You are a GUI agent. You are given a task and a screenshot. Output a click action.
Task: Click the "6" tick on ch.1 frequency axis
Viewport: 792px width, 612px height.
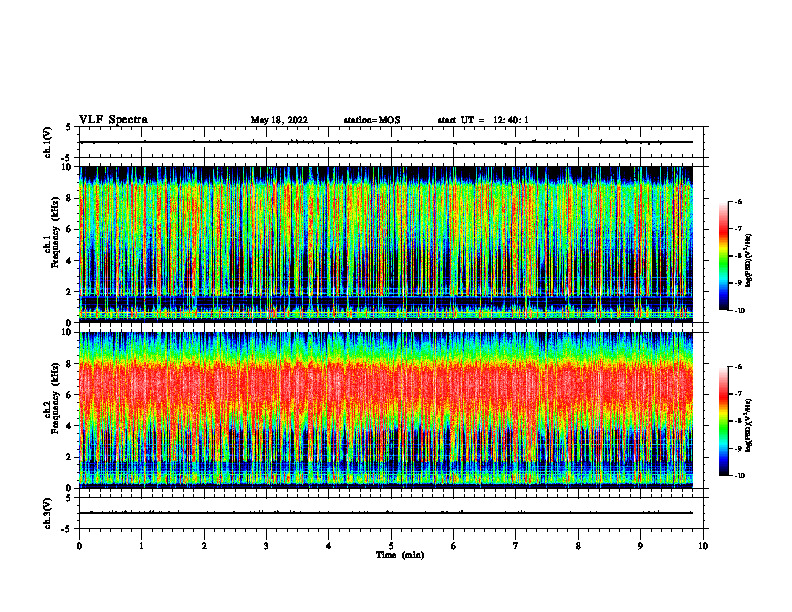point(69,229)
